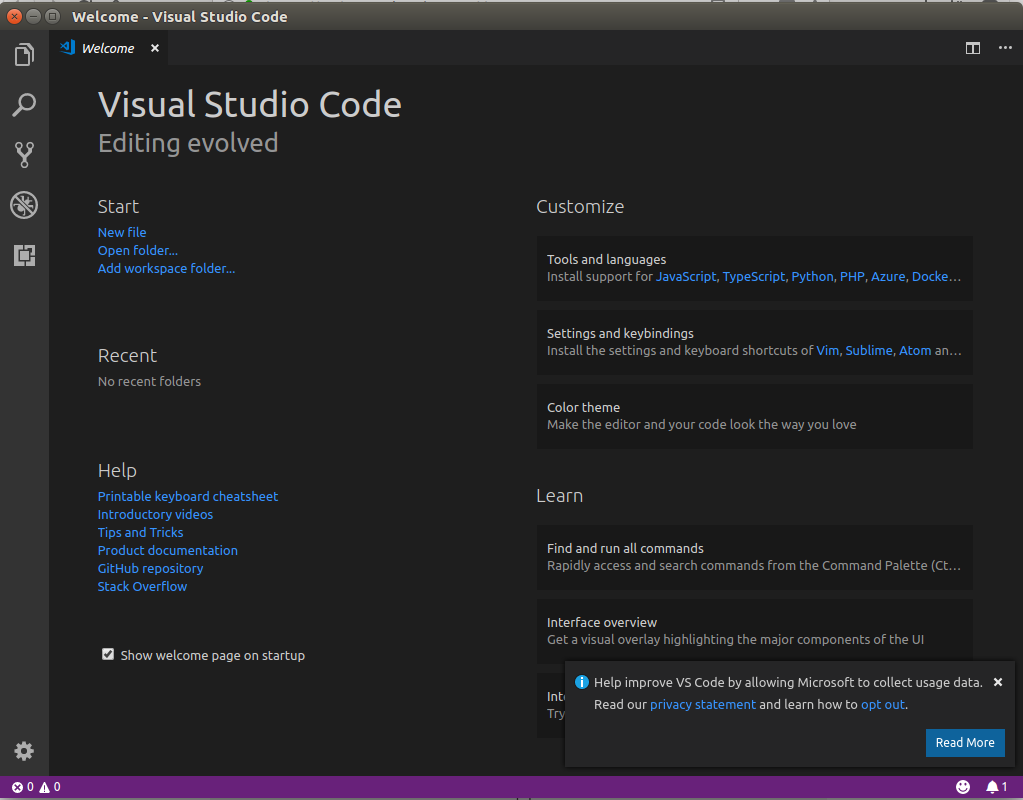Open the Search view icon

[x=24, y=104]
